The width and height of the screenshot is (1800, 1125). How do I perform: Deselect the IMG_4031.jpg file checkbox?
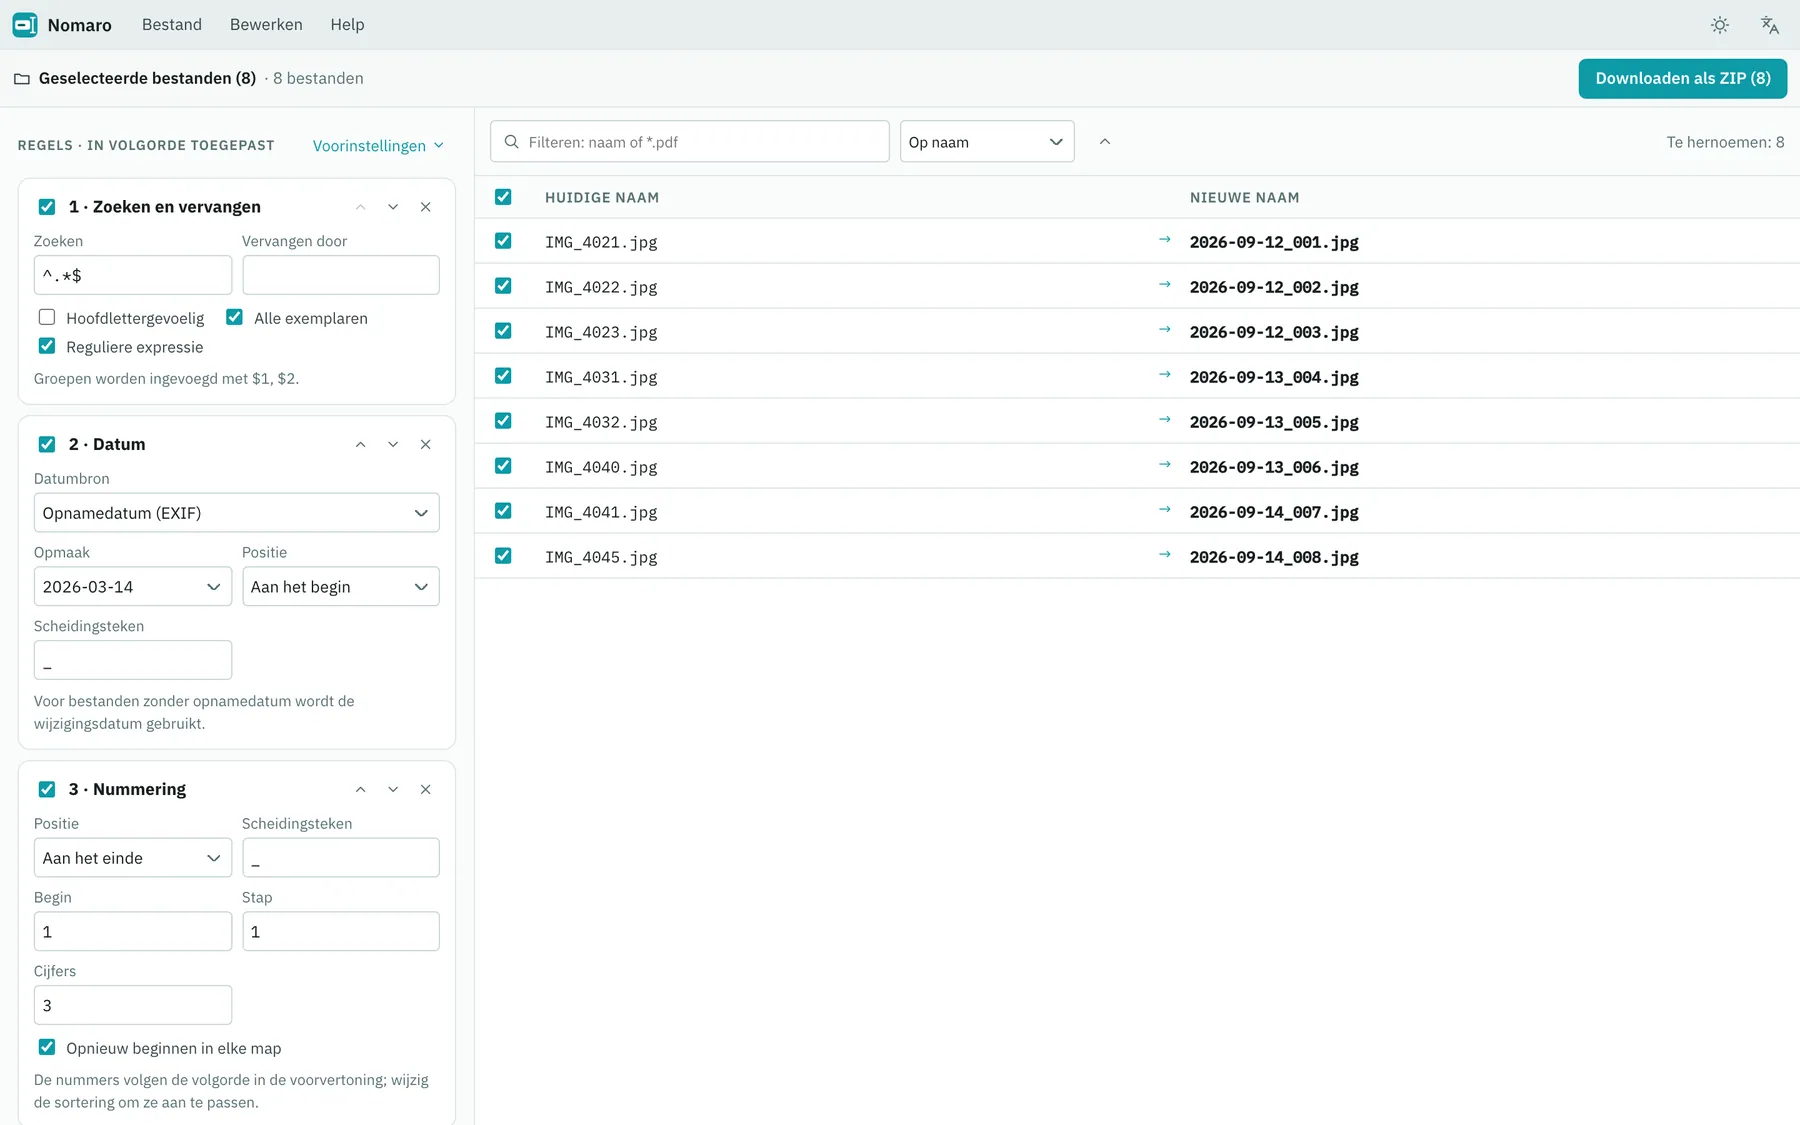coord(503,376)
